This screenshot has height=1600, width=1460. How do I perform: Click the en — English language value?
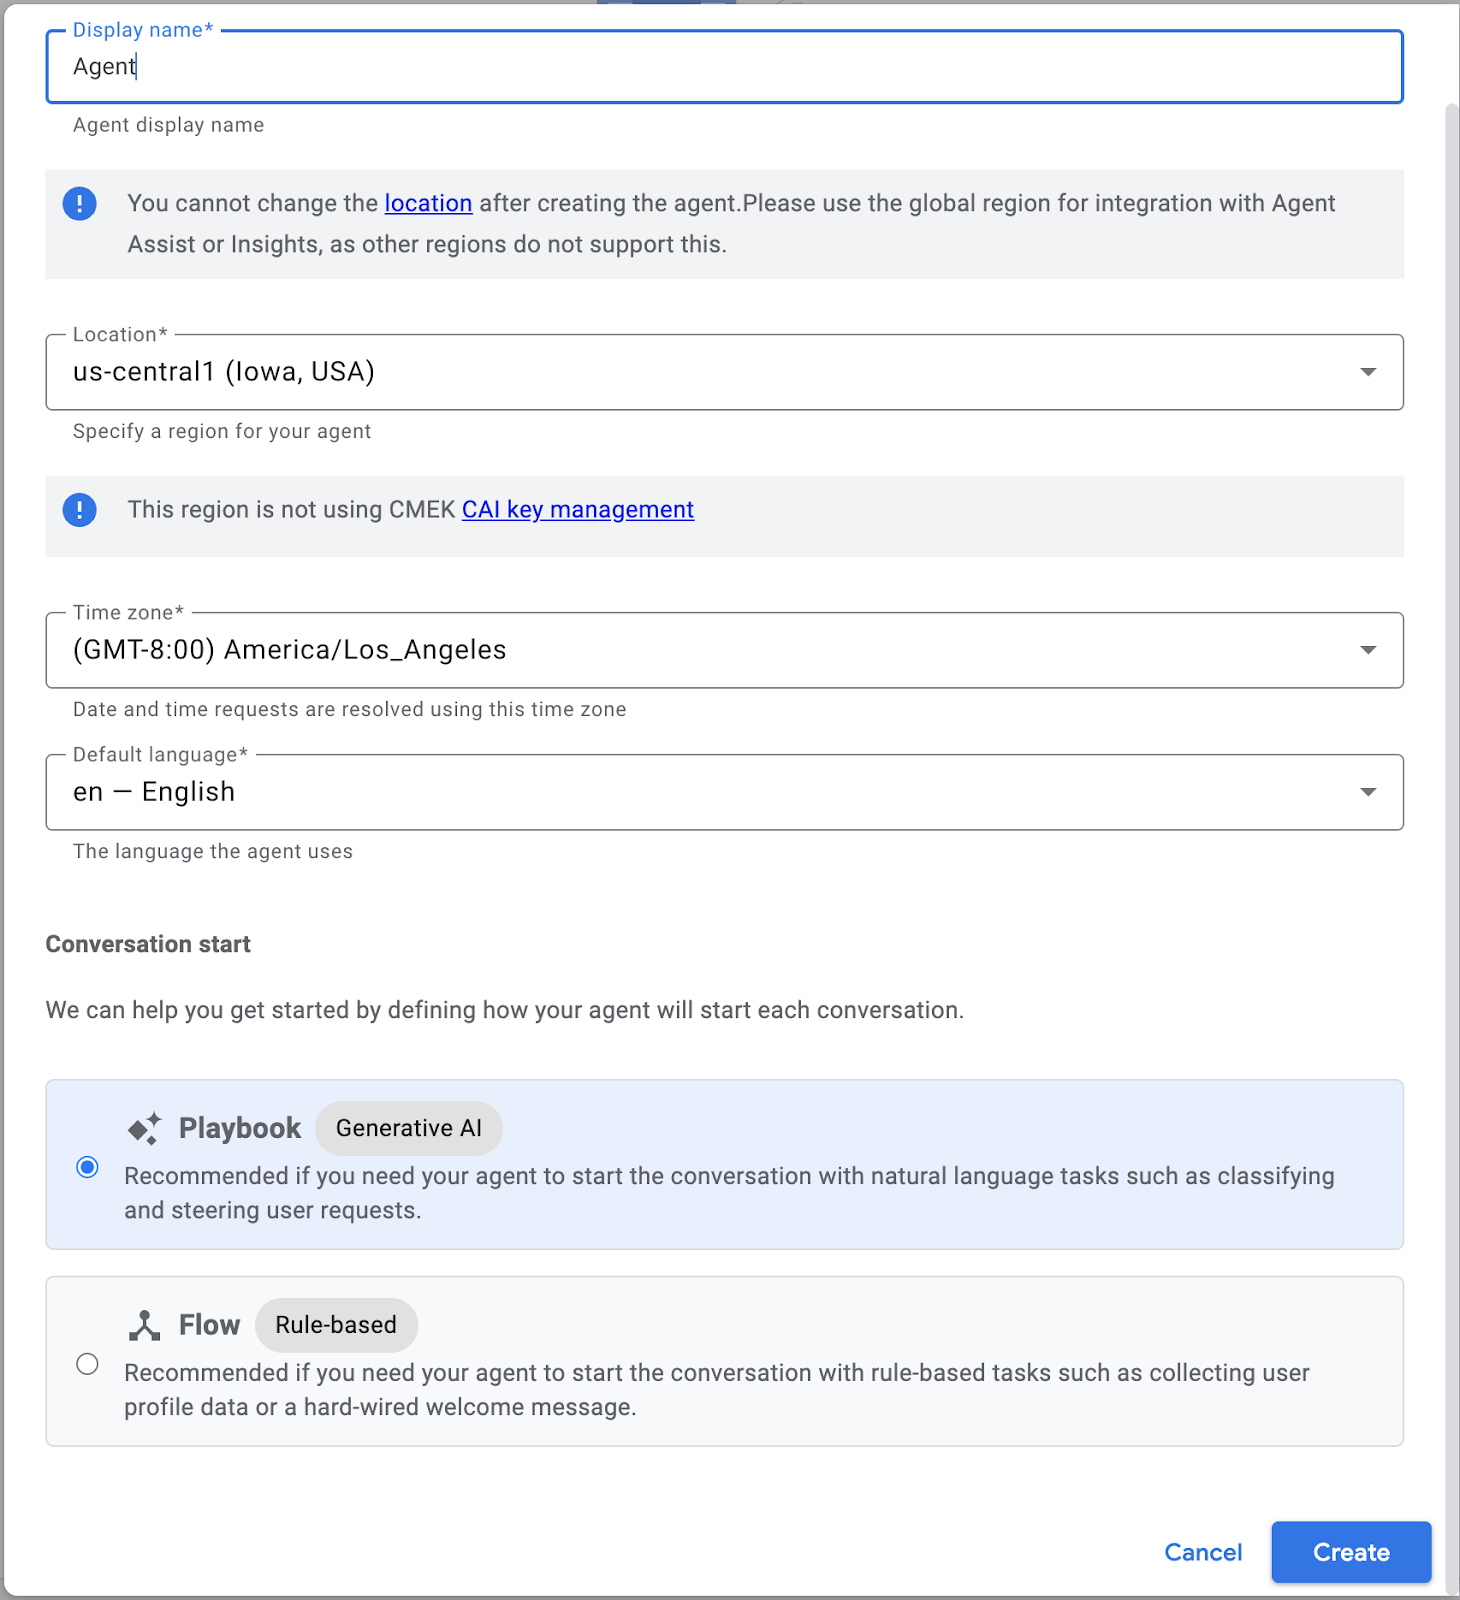coord(154,792)
